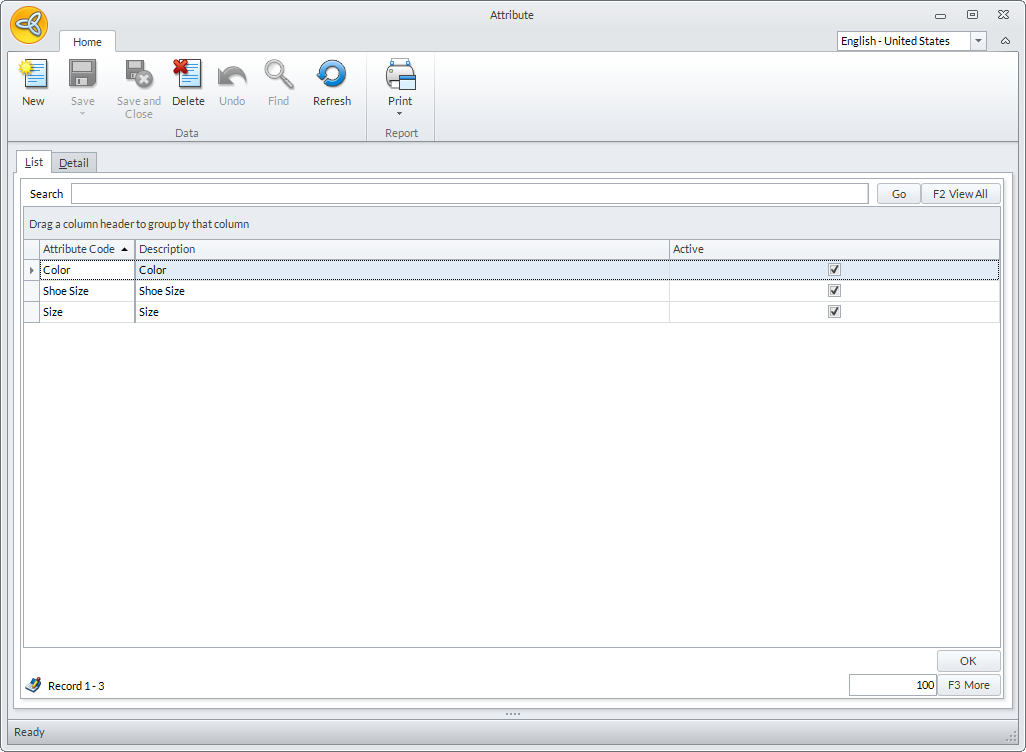Sort by the Attribute Code column header
Viewport: 1026px width, 752px height.
click(x=80, y=249)
